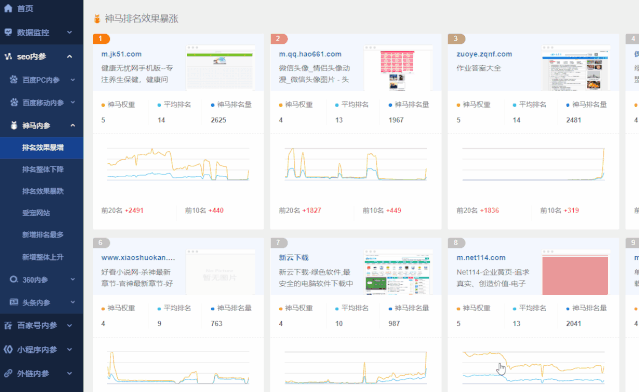Click rank badge 3 on zuoye.zqnf.com card
This screenshot has width=639, height=392.
click(456, 39)
